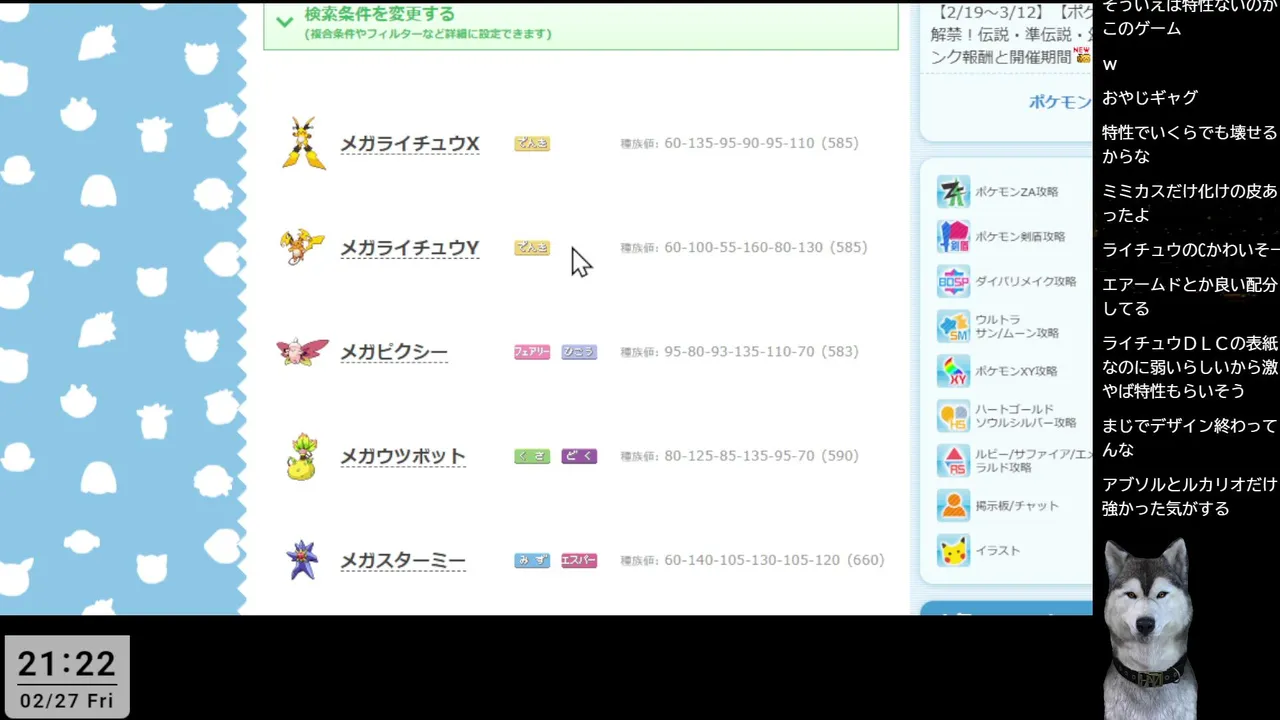Open ダイパリメイク攻略 sidebar link
The height and width of the screenshot is (720, 1280).
1026,281
